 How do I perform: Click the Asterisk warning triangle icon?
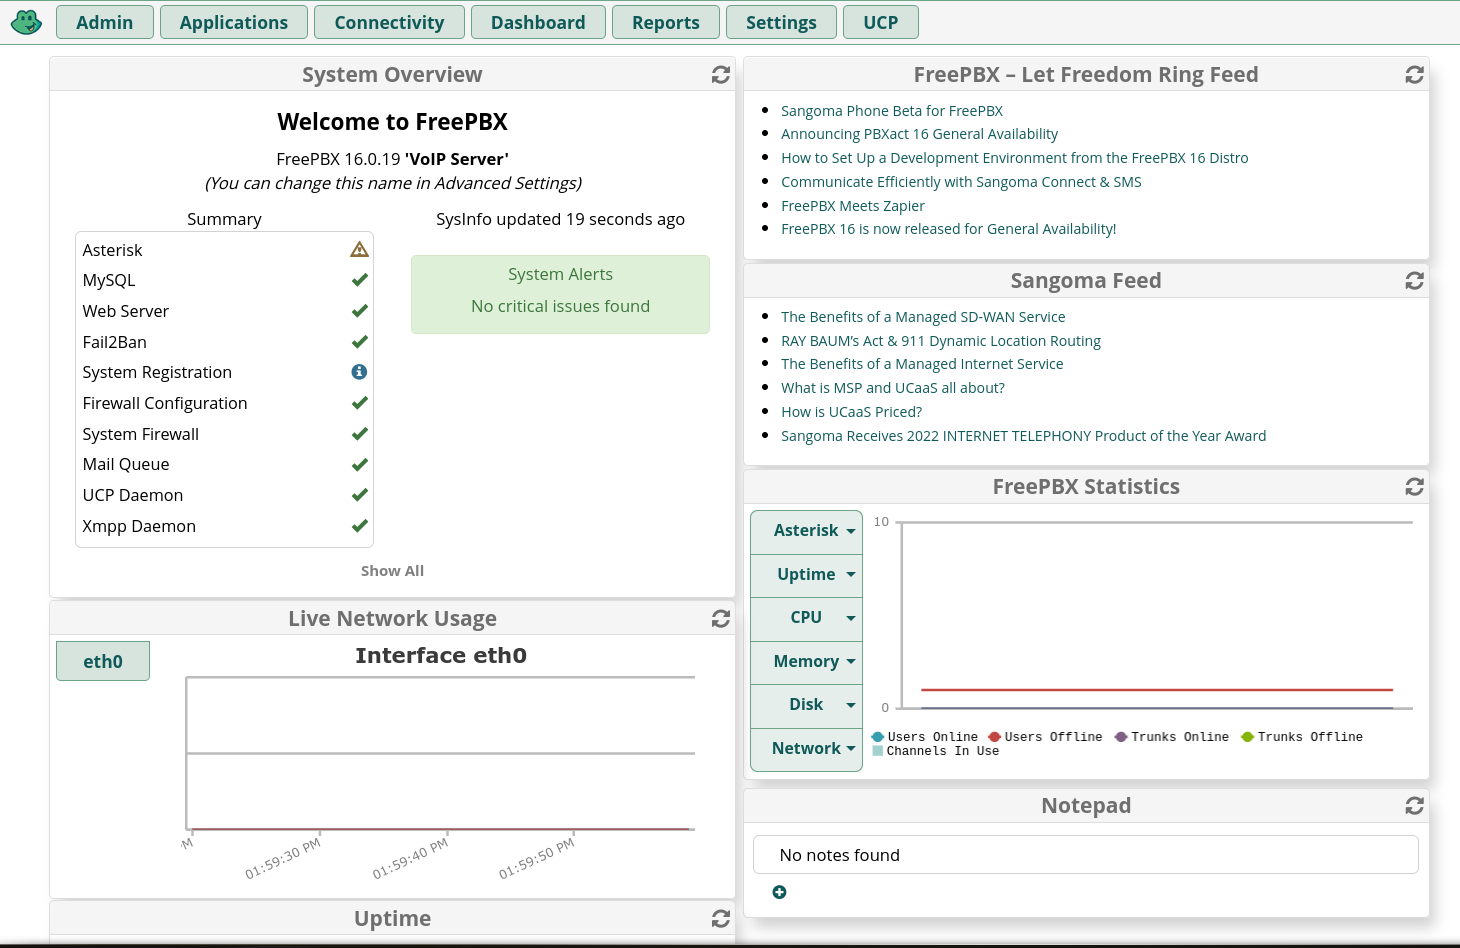click(x=359, y=249)
